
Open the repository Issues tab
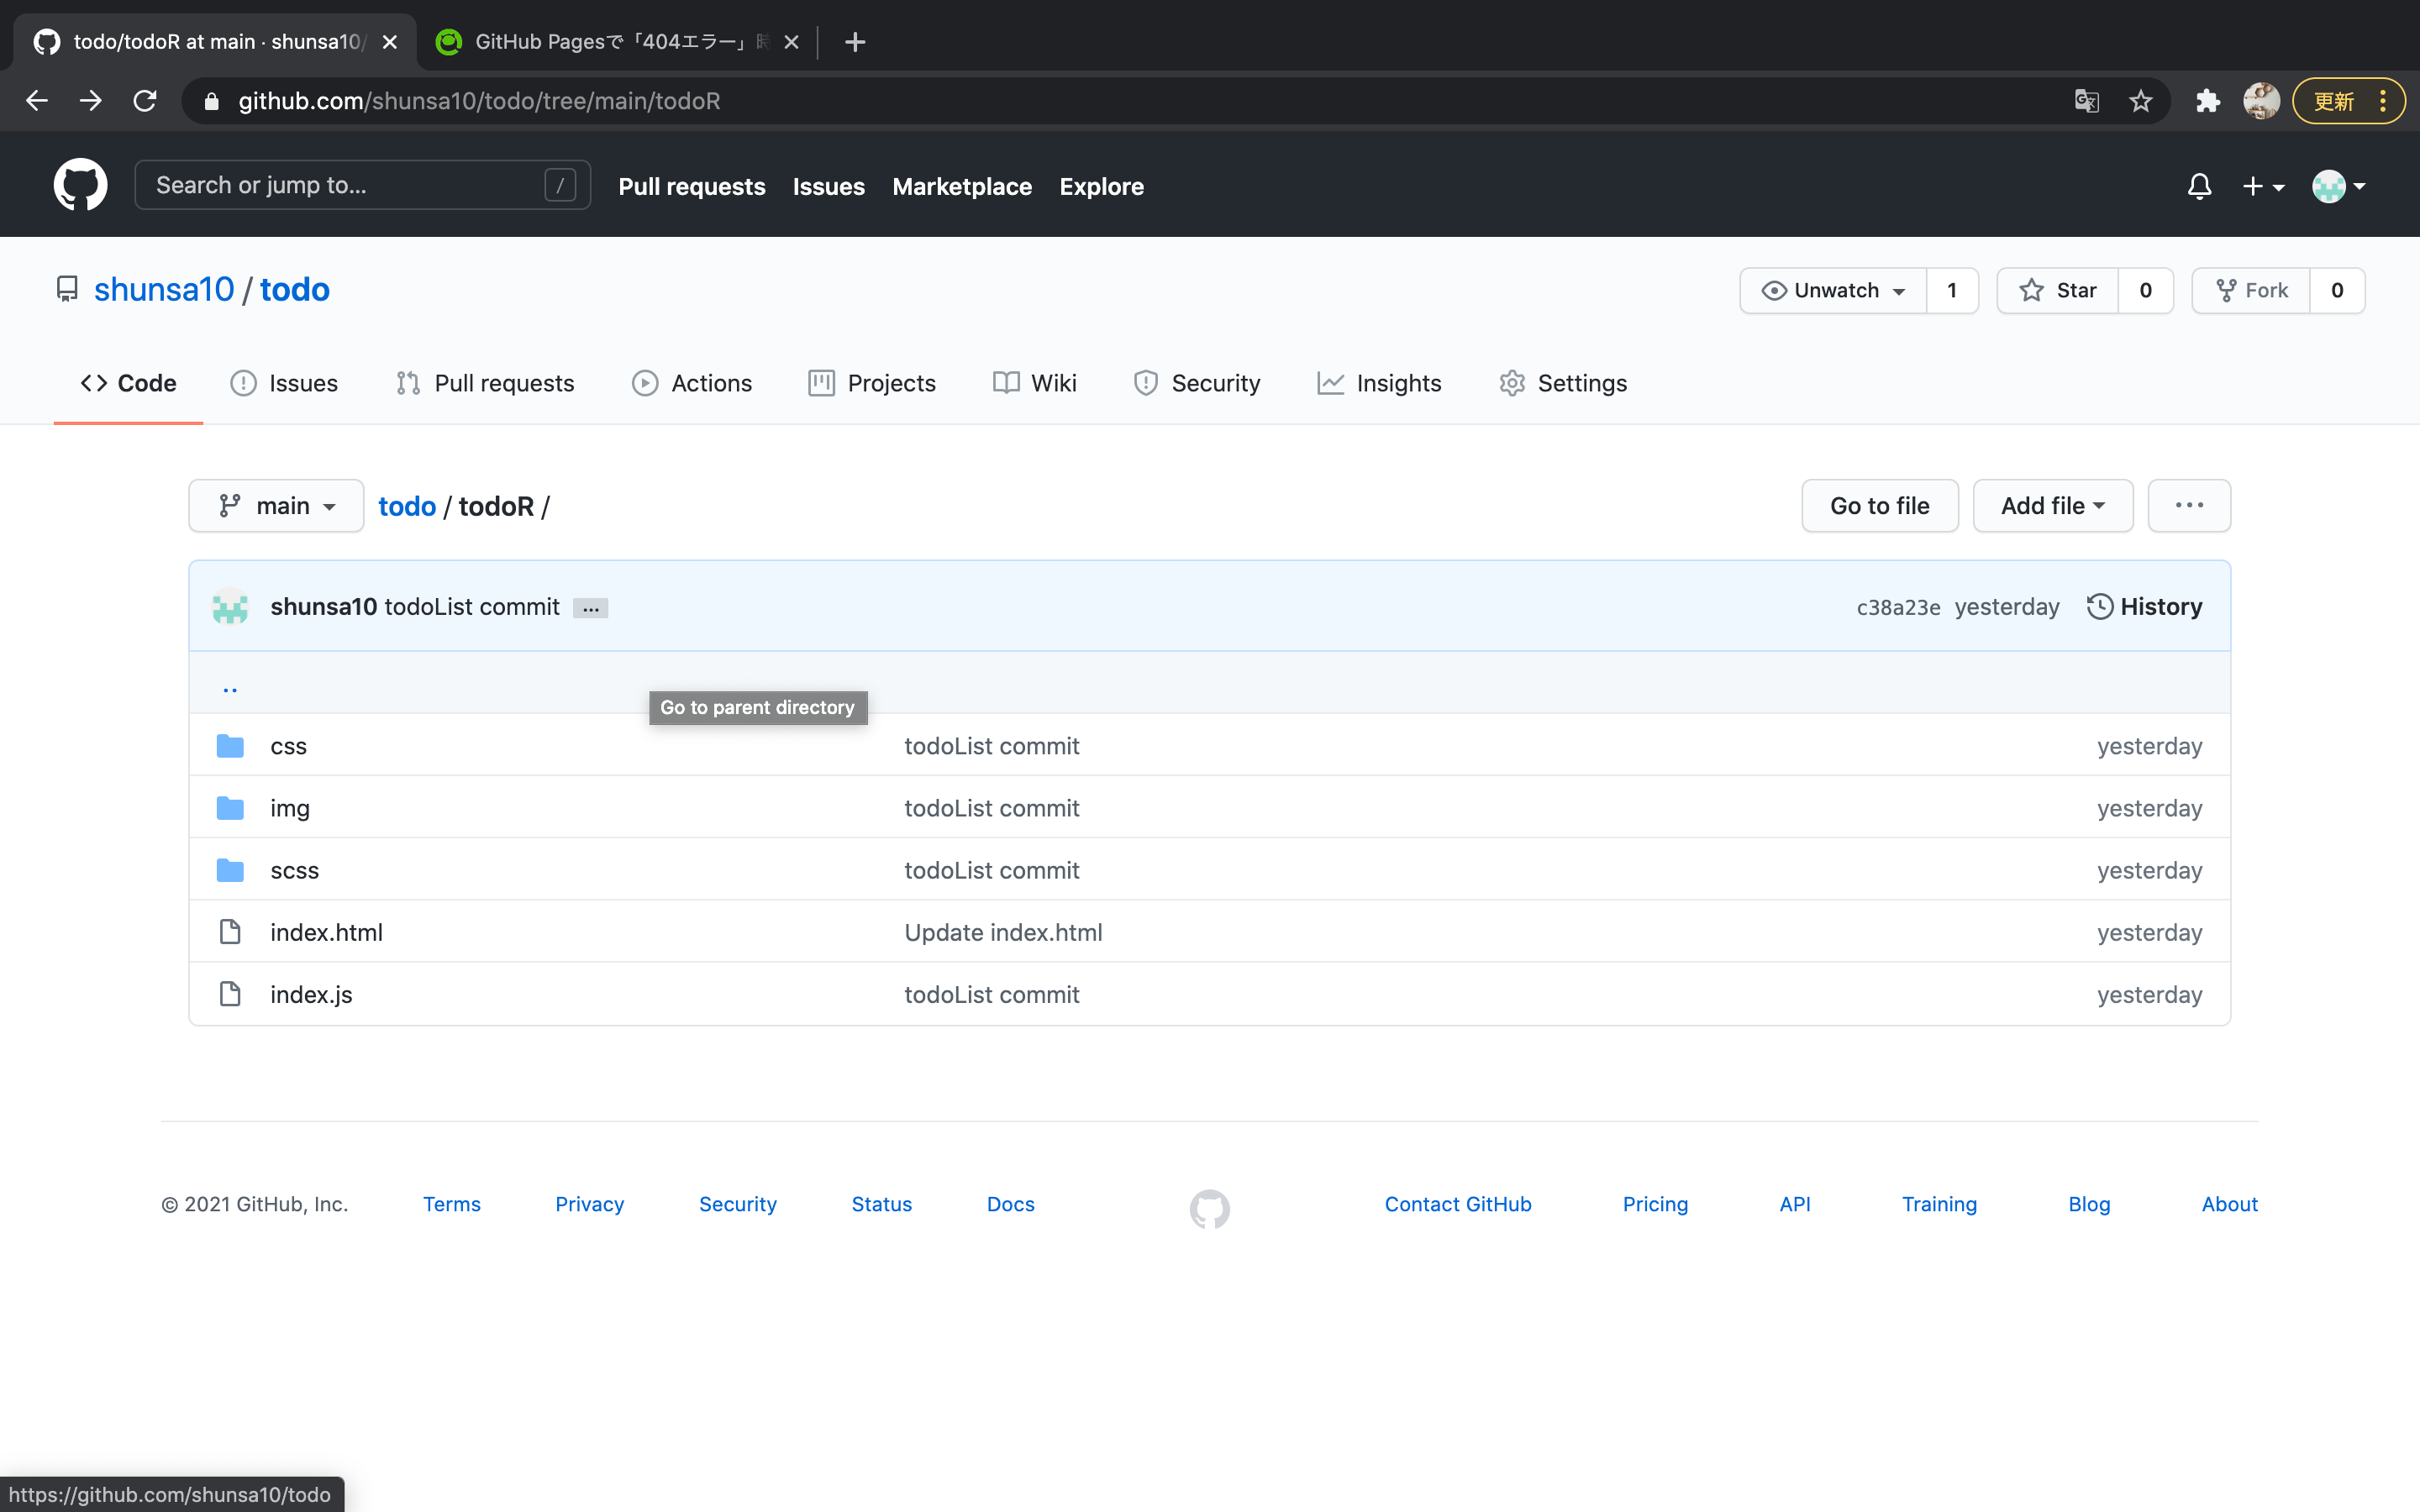click(284, 383)
